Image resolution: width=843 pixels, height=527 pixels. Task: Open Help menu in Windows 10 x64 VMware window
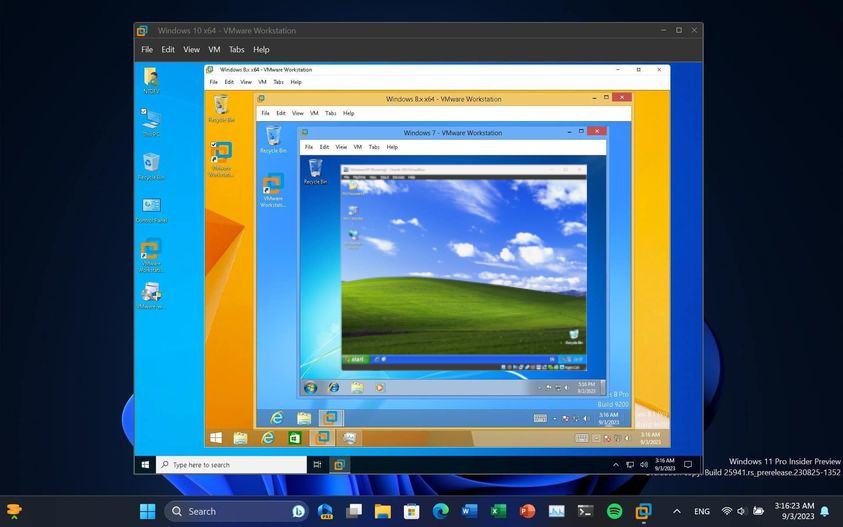261,49
